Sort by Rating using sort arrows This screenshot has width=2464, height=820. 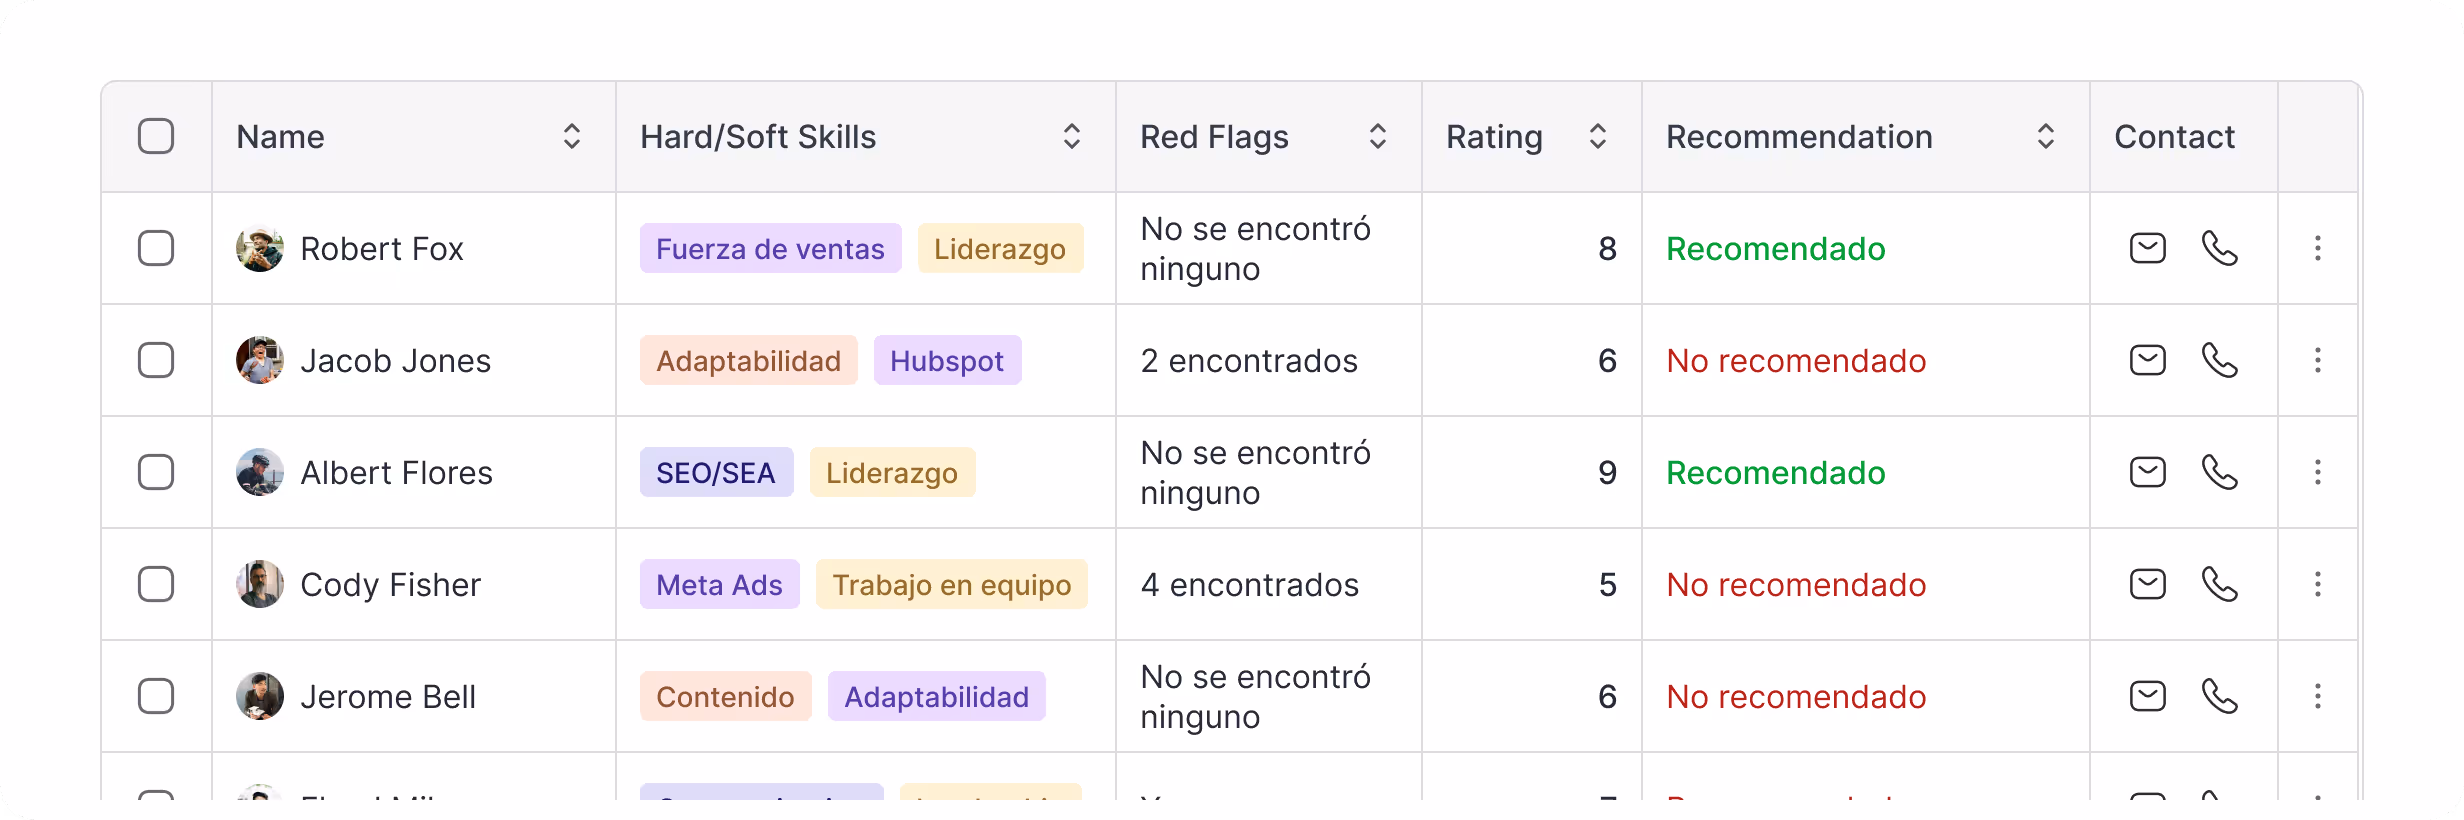(x=1597, y=136)
